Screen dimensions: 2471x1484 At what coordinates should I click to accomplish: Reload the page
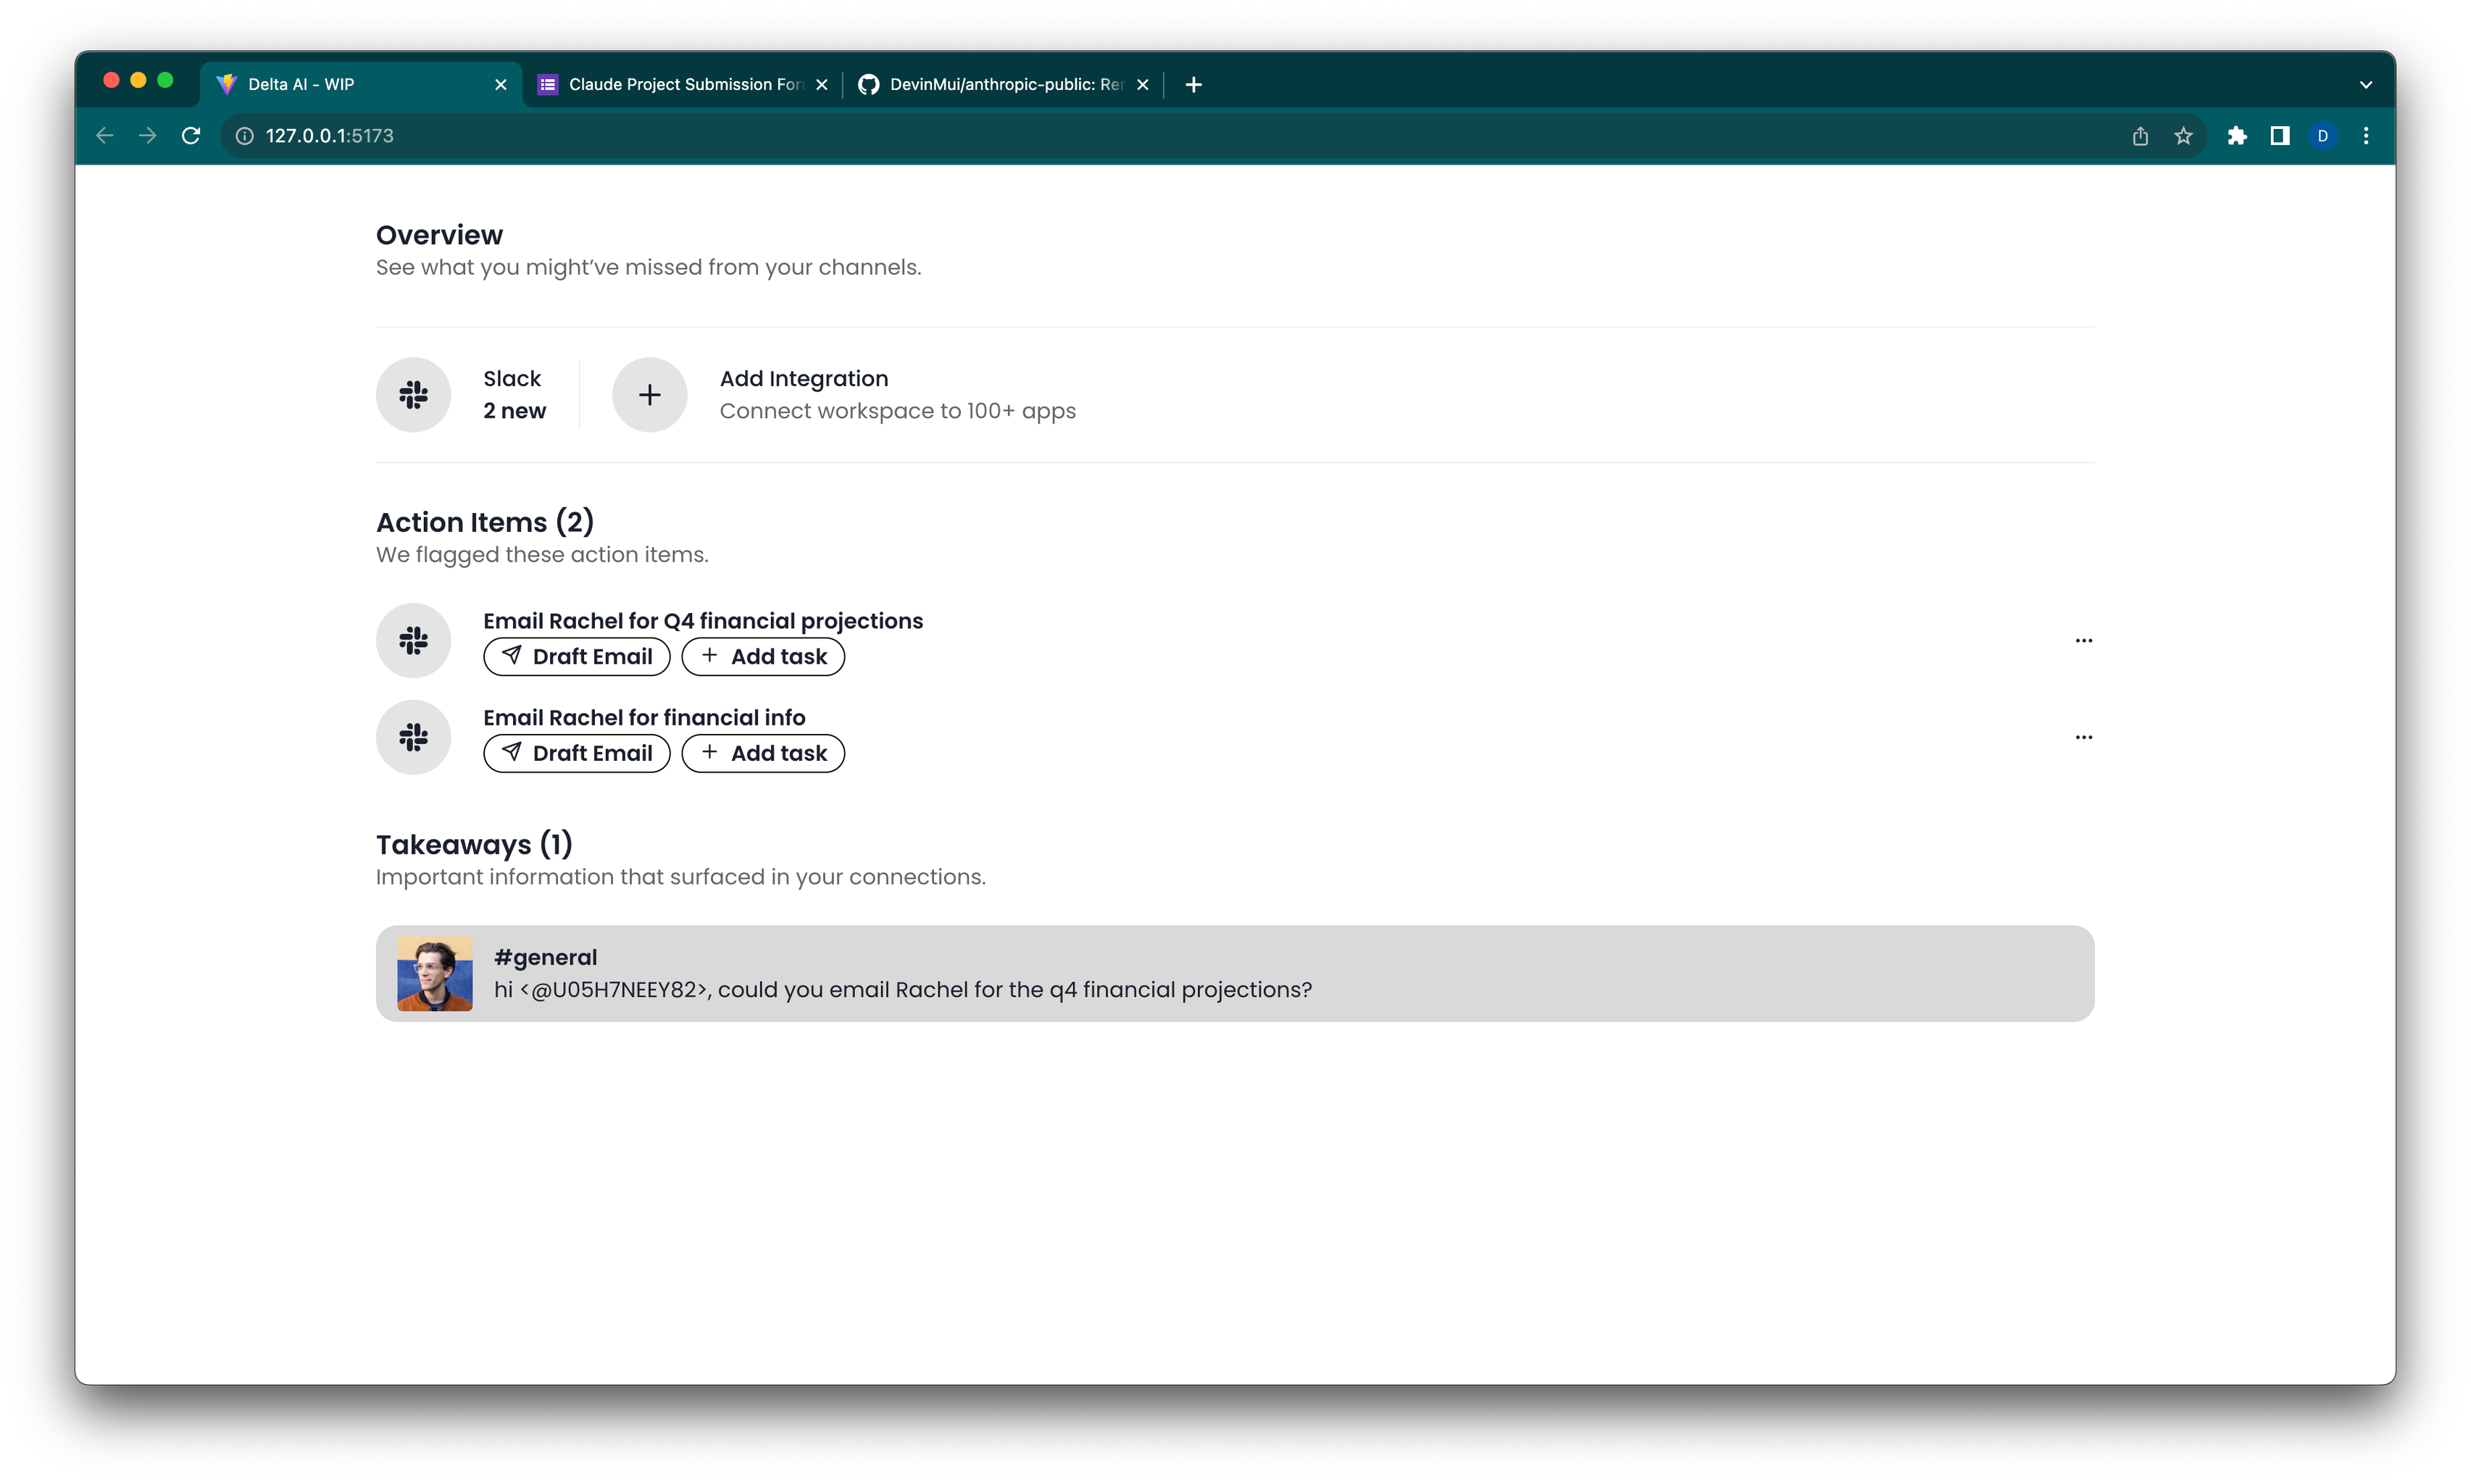[191, 136]
